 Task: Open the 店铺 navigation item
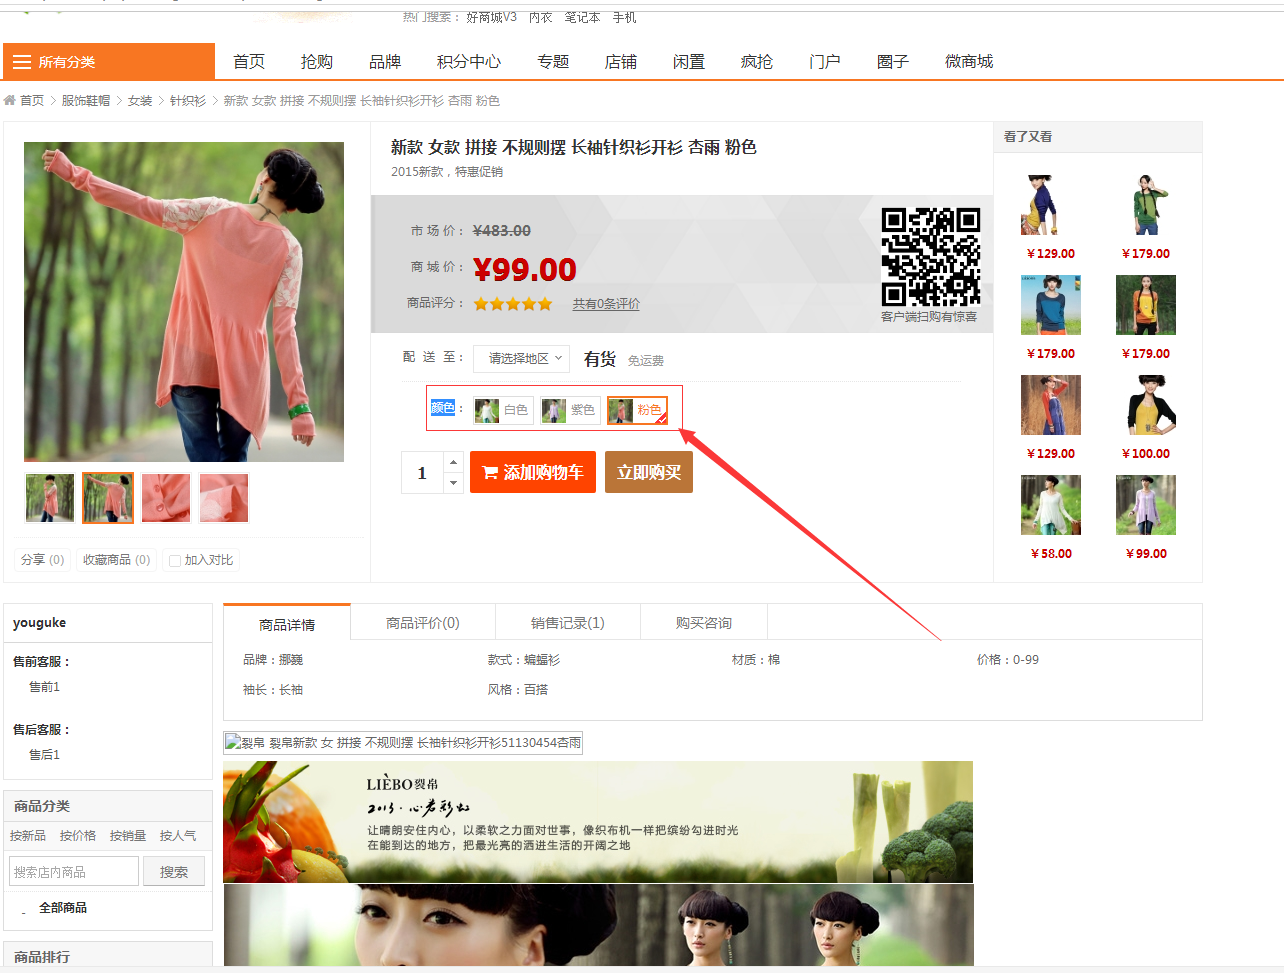tap(621, 62)
